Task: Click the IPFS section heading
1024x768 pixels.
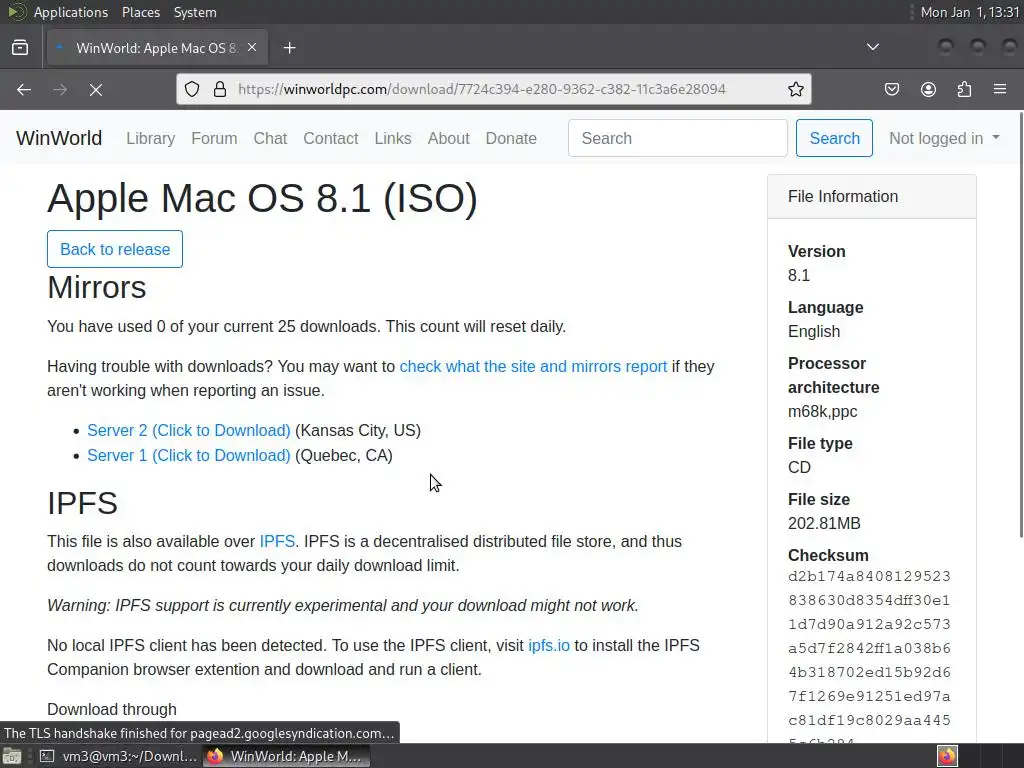Action: point(82,504)
